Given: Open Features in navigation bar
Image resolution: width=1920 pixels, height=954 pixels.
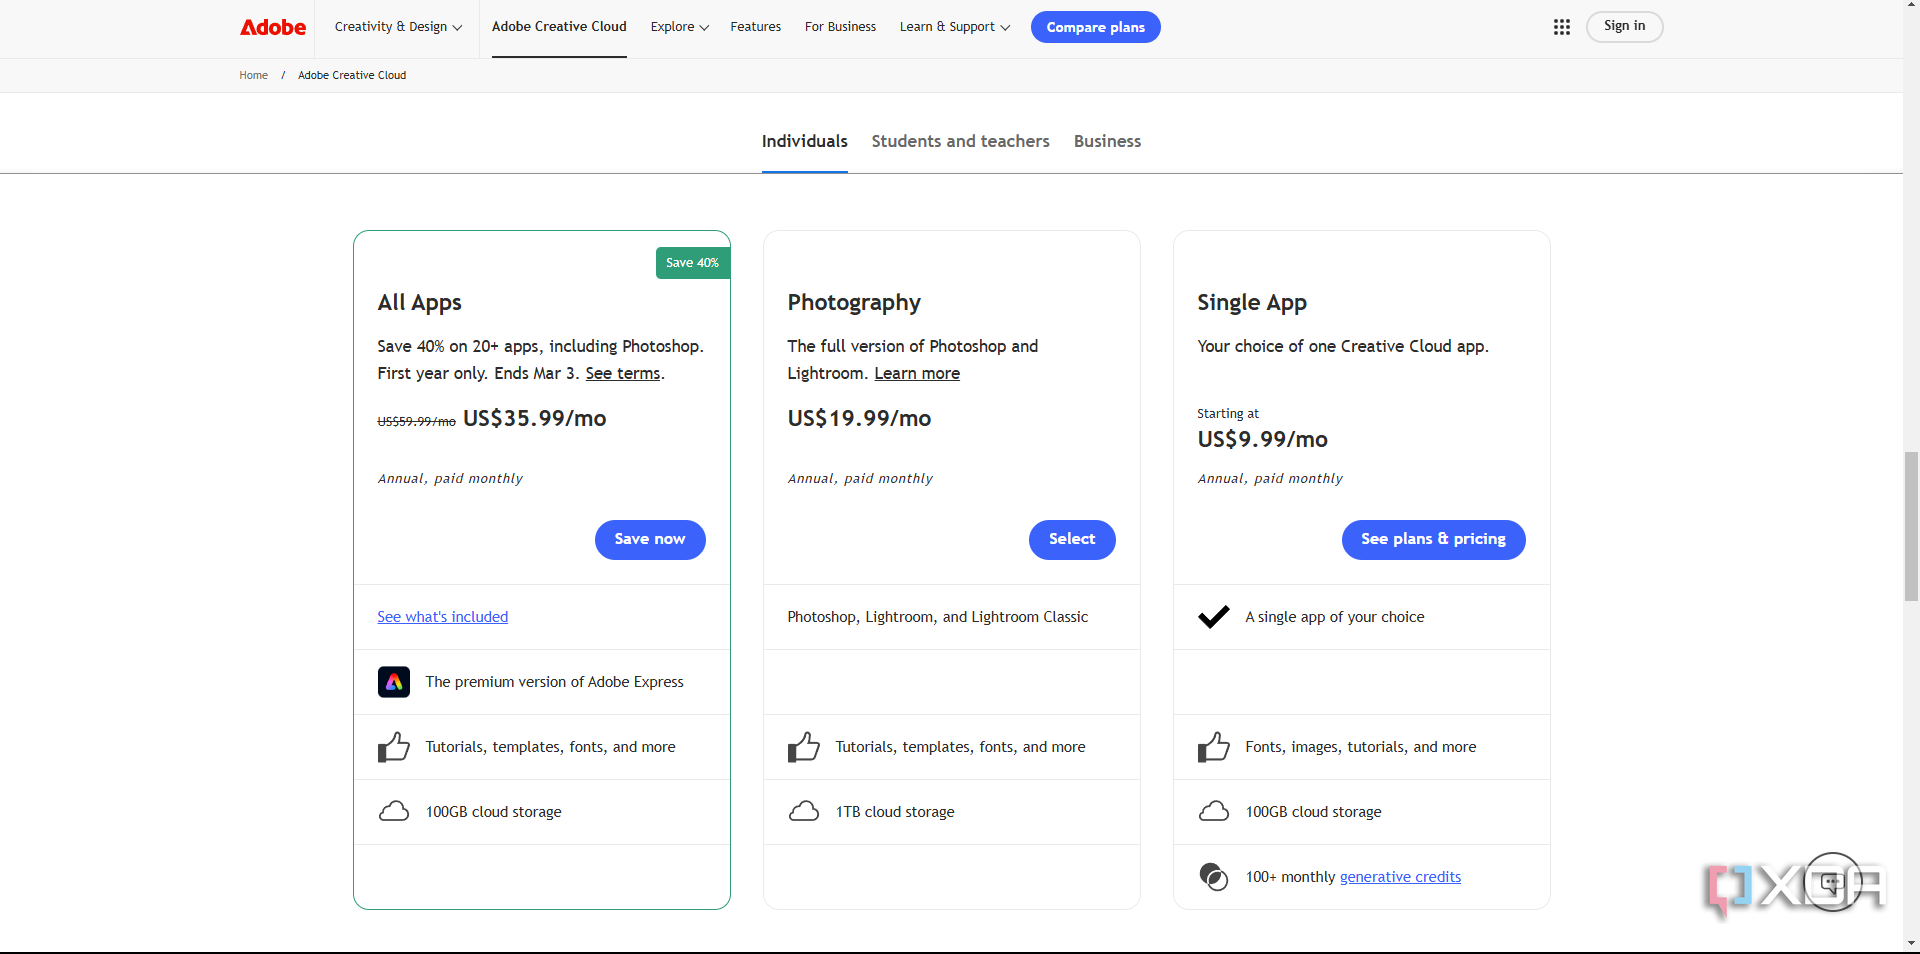Looking at the screenshot, I should coord(755,27).
